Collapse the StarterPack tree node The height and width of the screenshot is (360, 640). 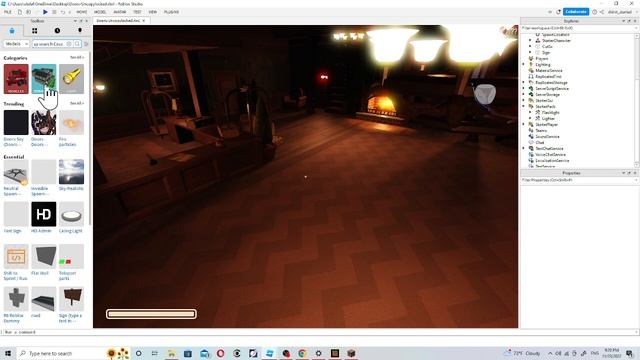point(524,107)
